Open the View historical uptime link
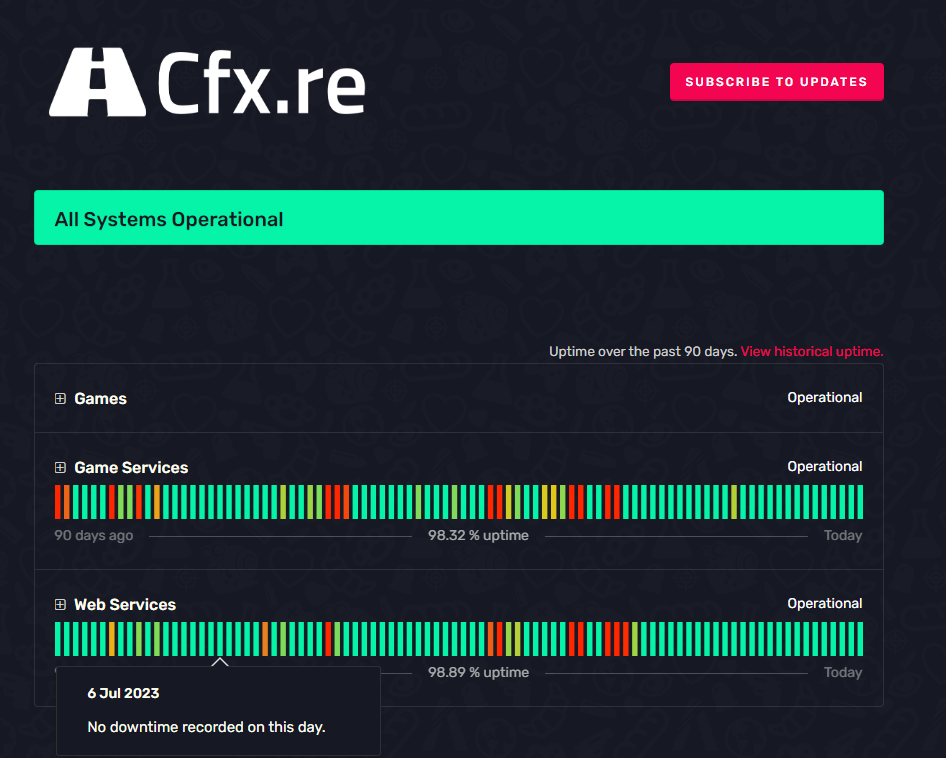This screenshot has width=946, height=758. pyautogui.click(x=811, y=351)
